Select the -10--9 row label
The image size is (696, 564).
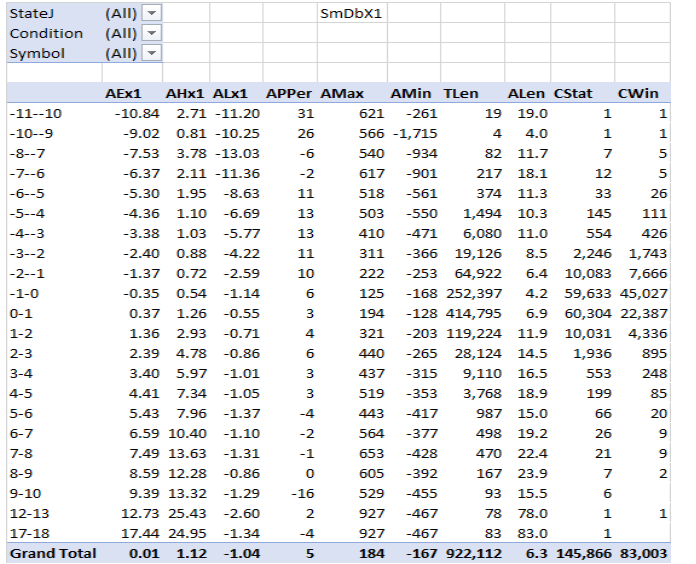click(x=31, y=134)
